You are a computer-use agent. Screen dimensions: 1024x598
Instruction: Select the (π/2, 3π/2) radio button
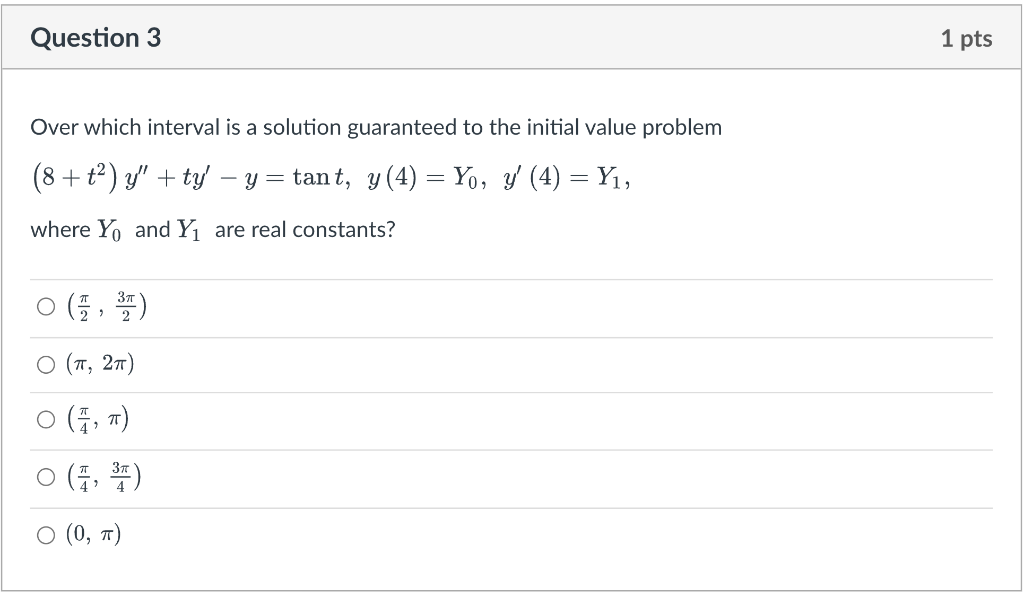[46, 307]
